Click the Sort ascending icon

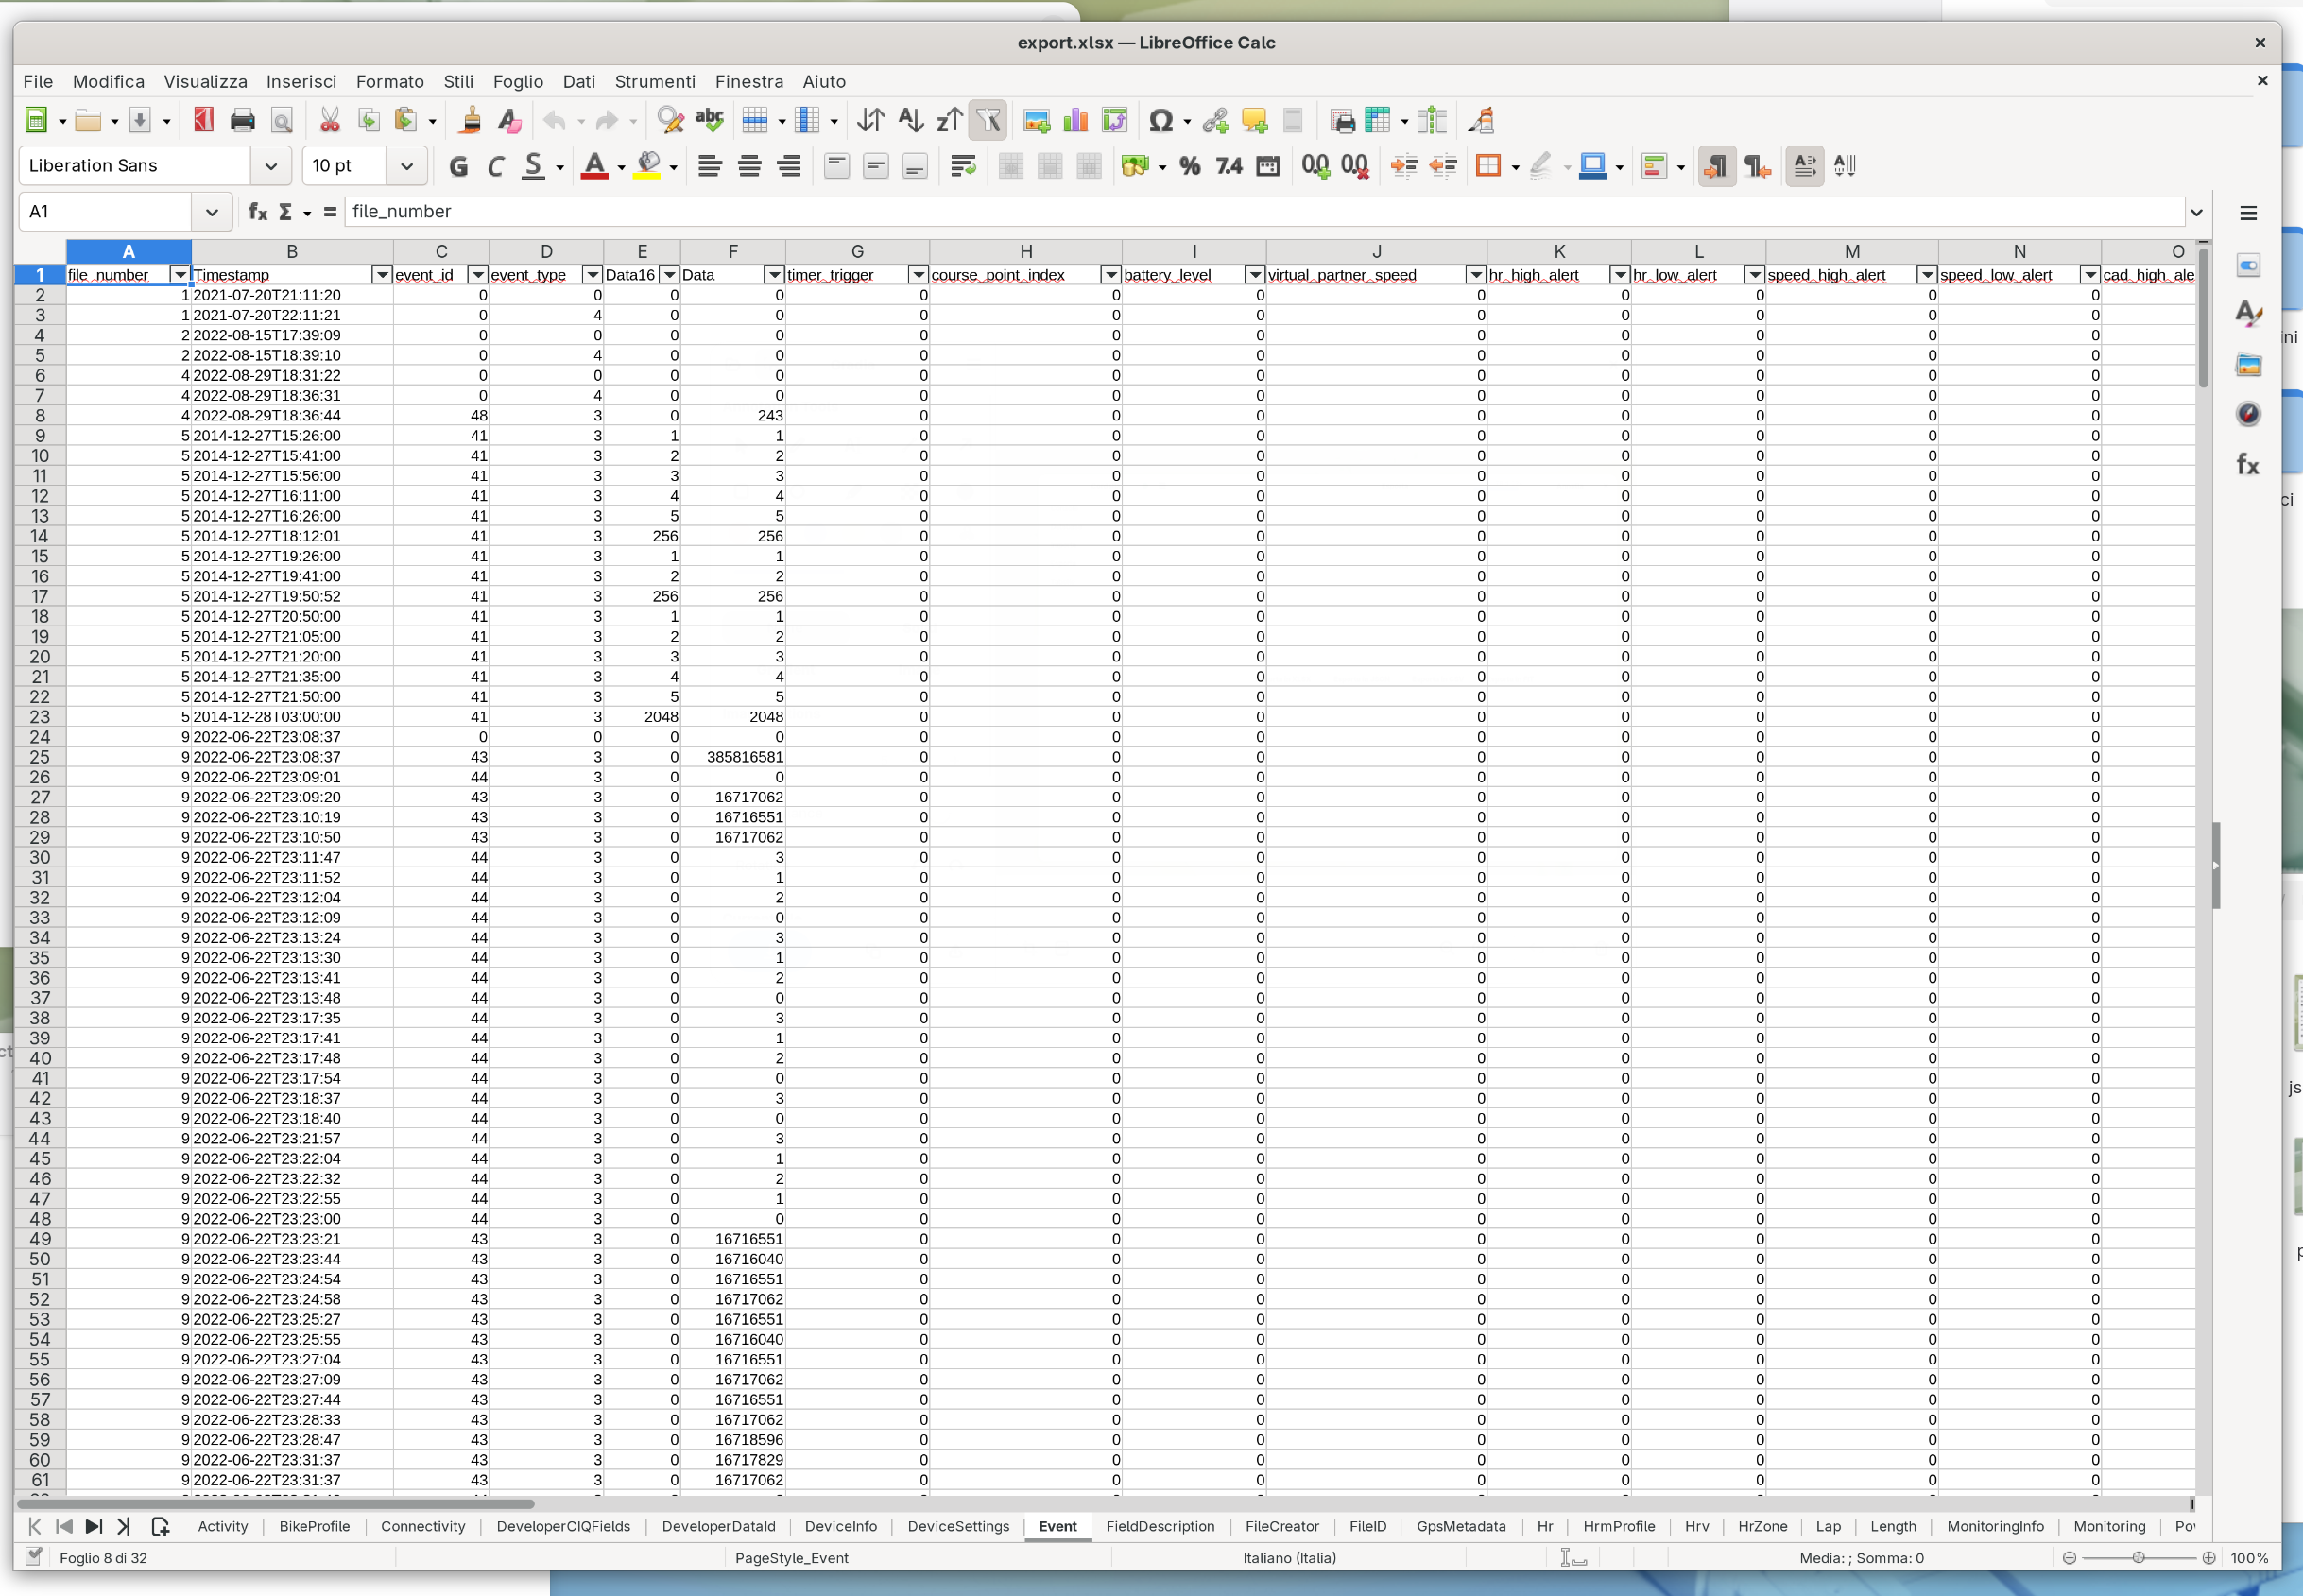[x=911, y=121]
